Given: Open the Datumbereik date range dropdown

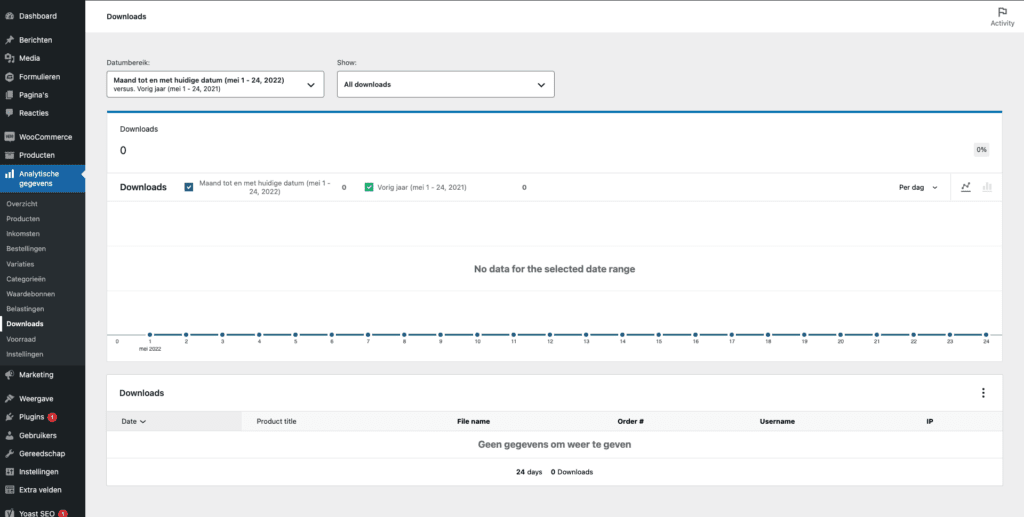Looking at the screenshot, I should point(216,84).
